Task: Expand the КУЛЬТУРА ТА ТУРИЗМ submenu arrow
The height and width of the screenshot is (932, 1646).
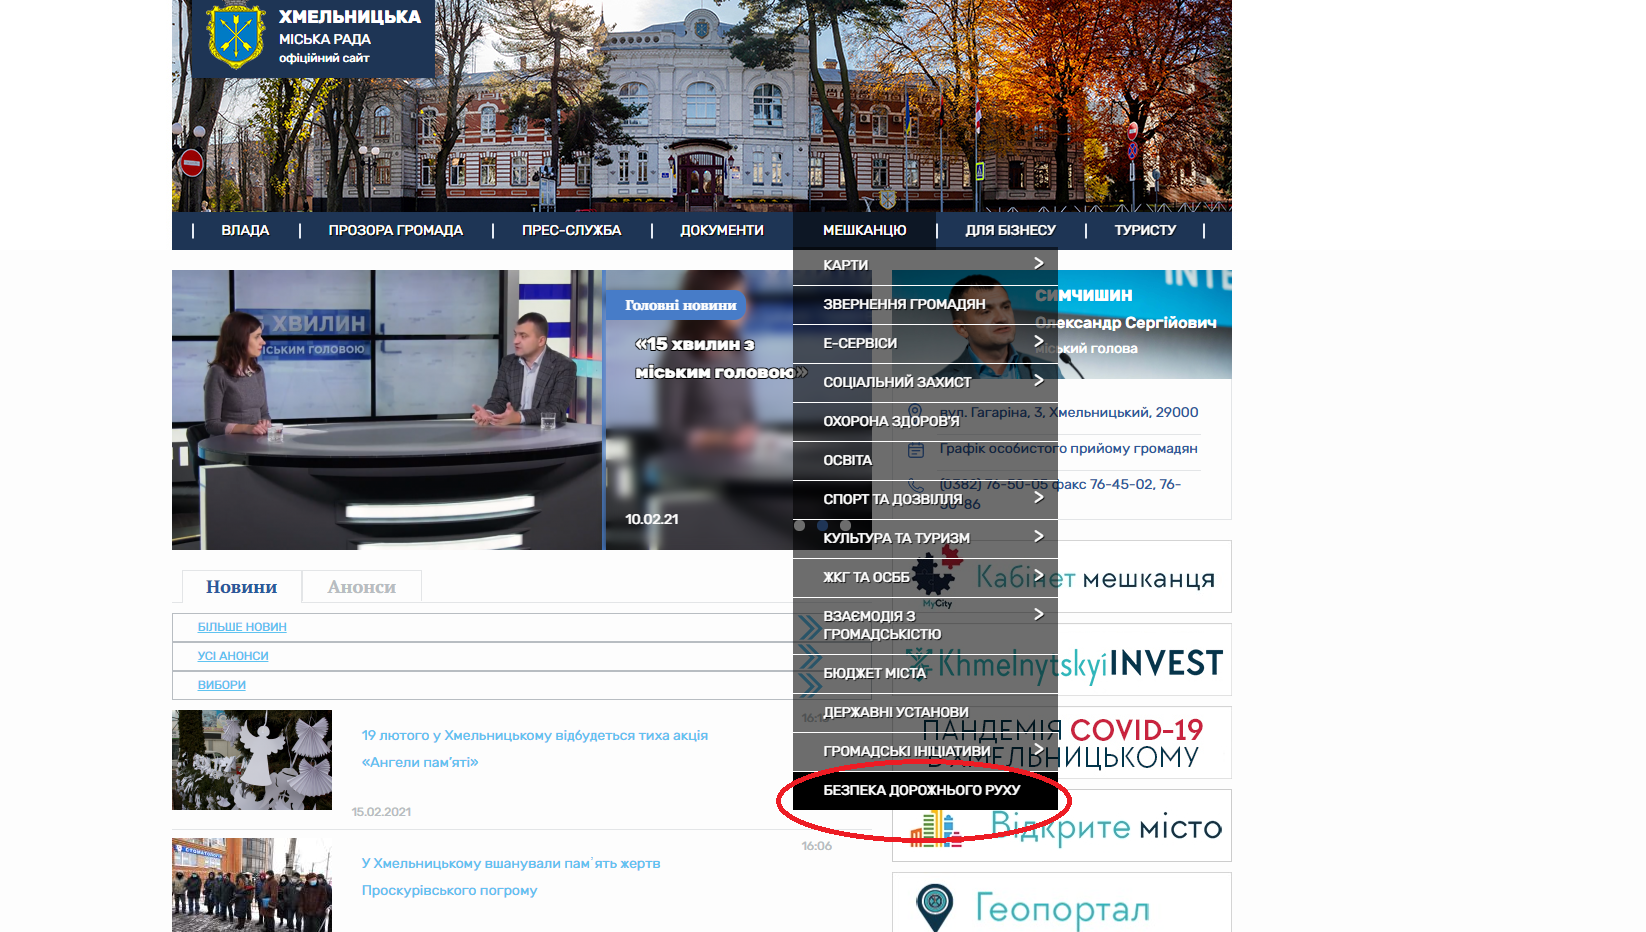Action: tap(1038, 537)
